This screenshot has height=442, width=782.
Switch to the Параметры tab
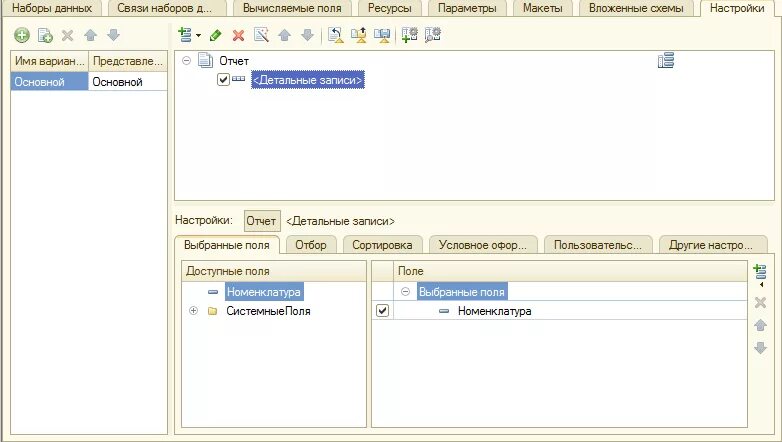click(467, 8)
